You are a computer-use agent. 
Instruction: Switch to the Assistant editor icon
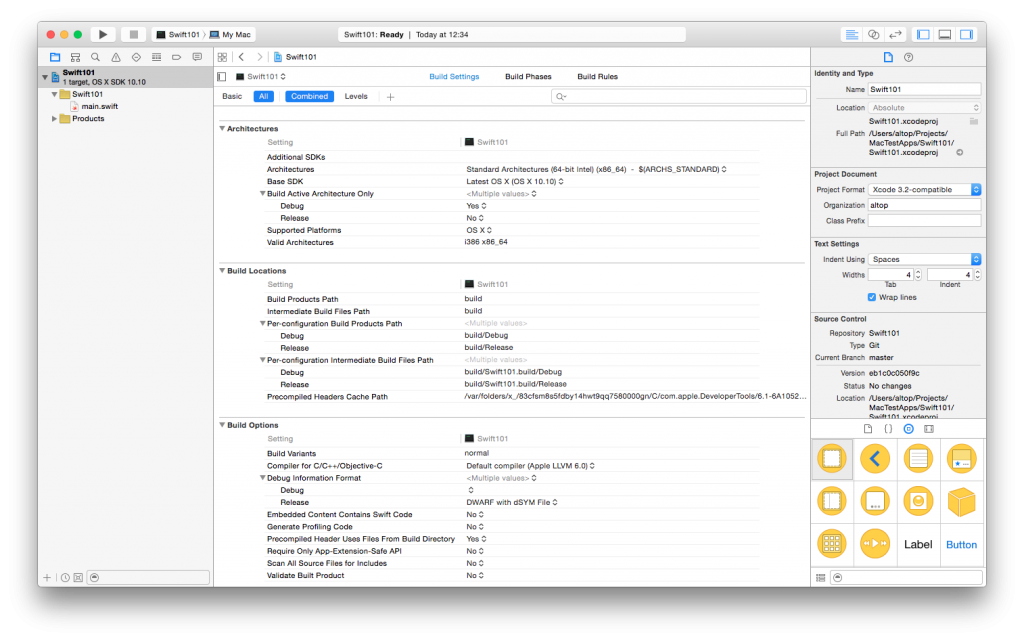pos(874,34)
